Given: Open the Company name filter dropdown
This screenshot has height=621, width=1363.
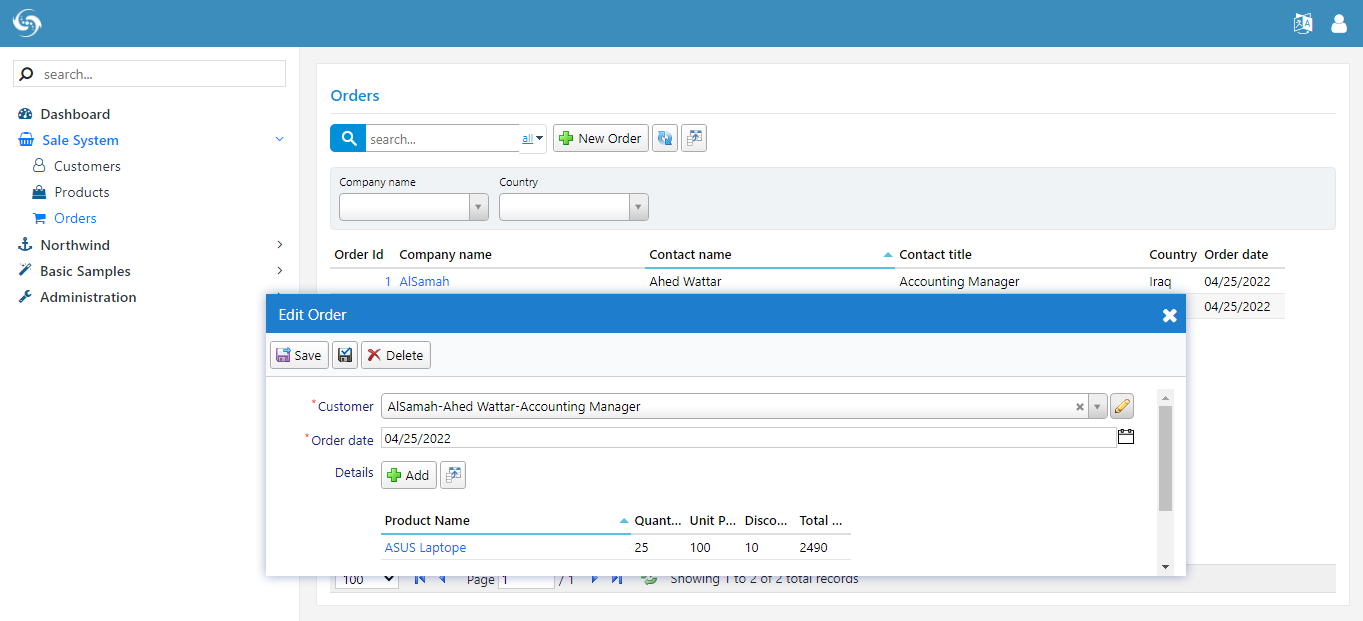Looking at the screenshot, I should 479,207.
